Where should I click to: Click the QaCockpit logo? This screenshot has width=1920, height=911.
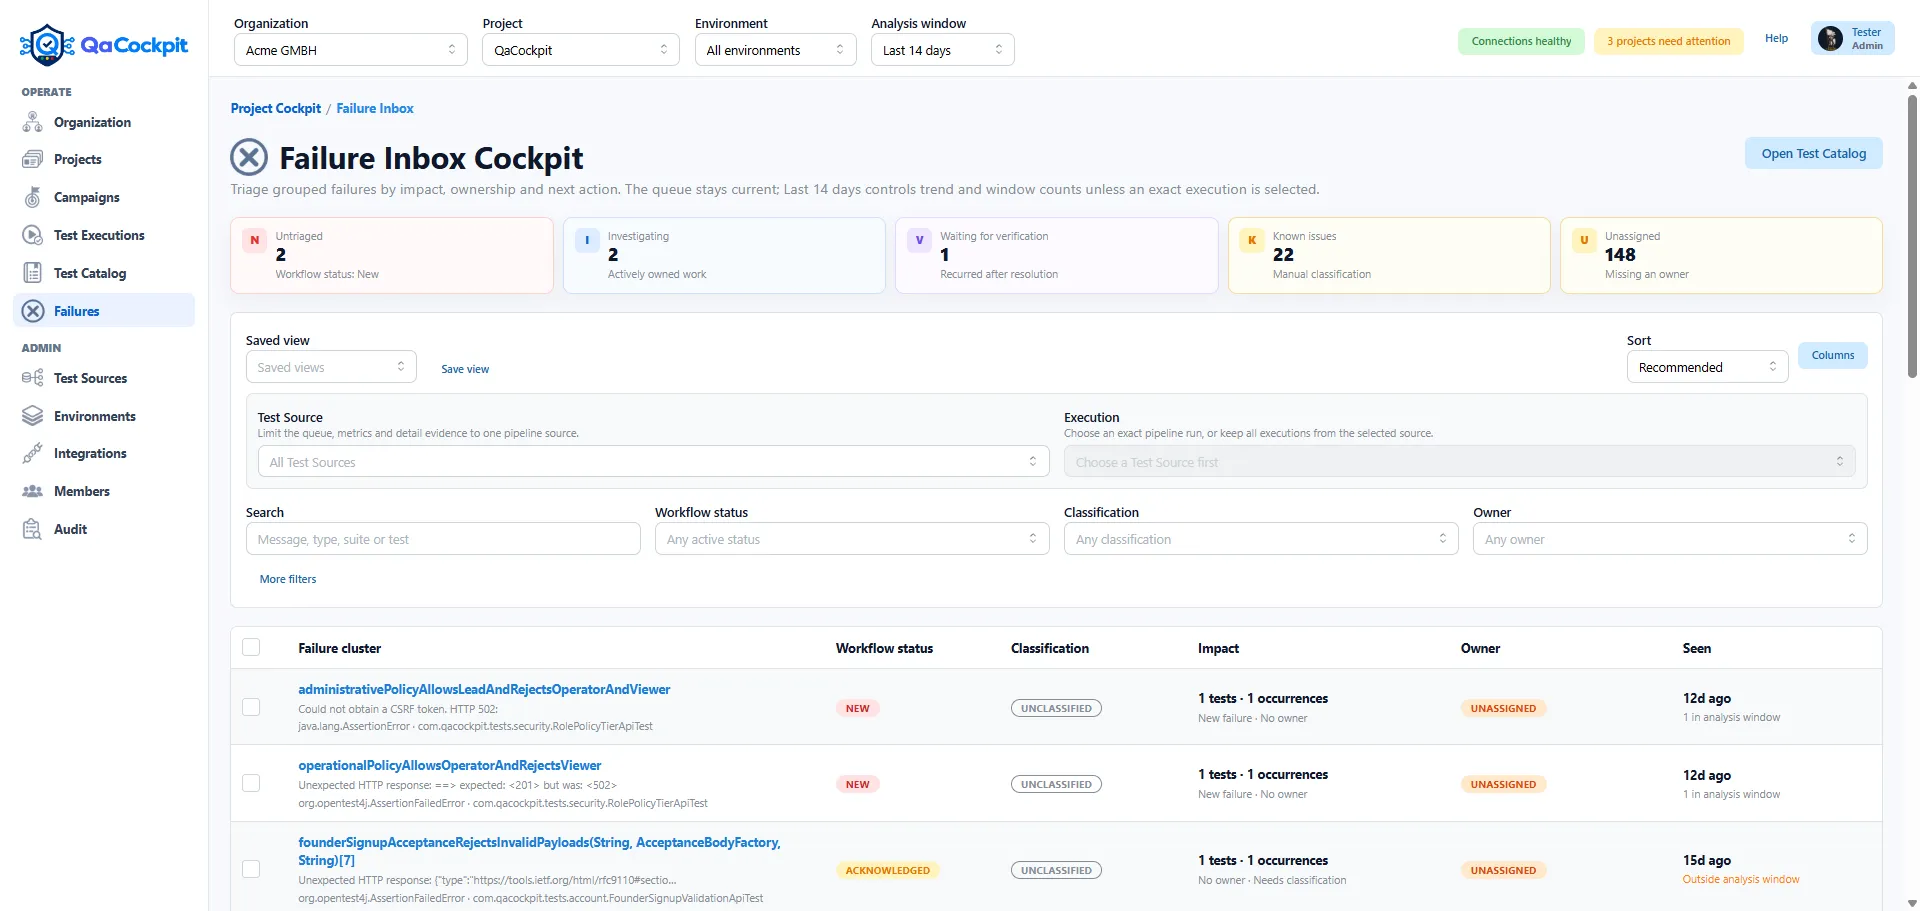(x=104, y=45)
